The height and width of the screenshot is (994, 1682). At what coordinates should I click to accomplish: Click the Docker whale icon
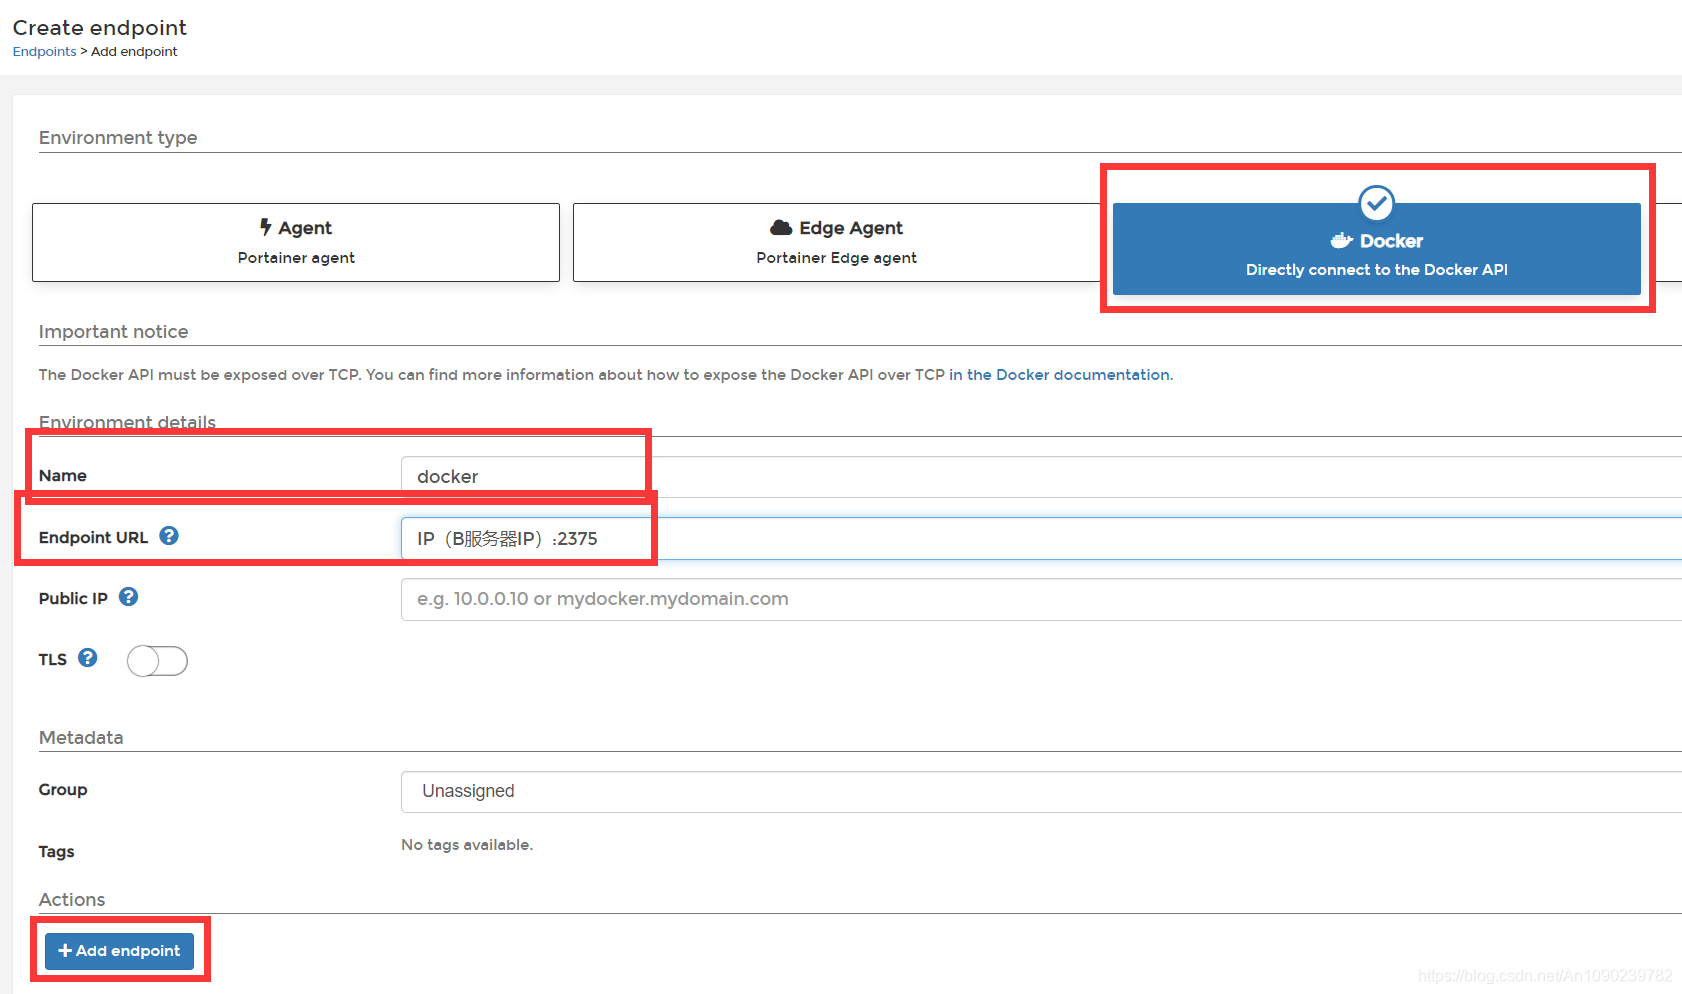[x=1341, y=240]
